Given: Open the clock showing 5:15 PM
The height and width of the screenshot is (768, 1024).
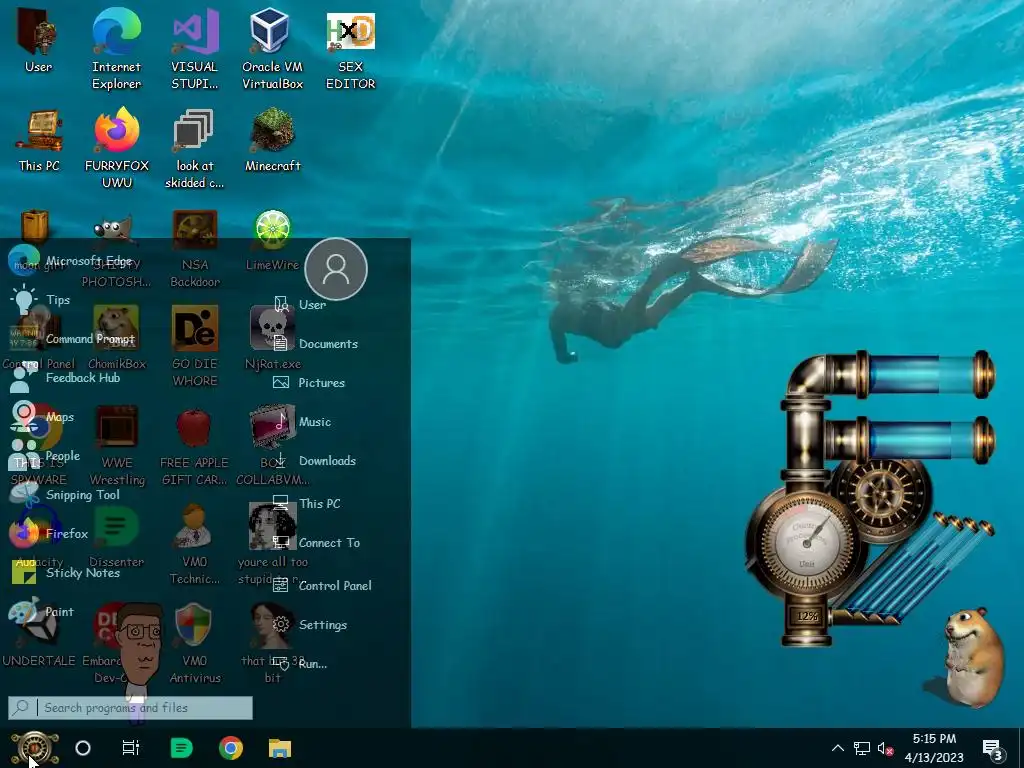Looking at the screenshot, I should point(935,748).
